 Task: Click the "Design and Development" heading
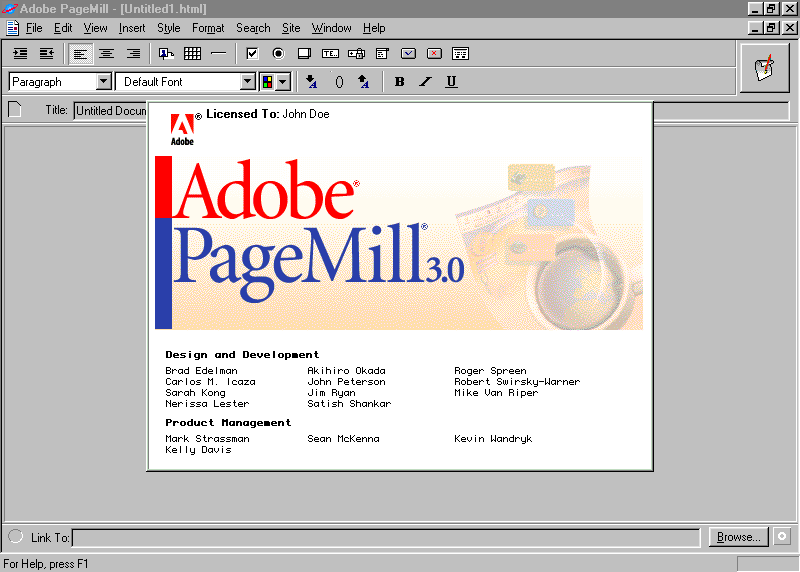242,355
